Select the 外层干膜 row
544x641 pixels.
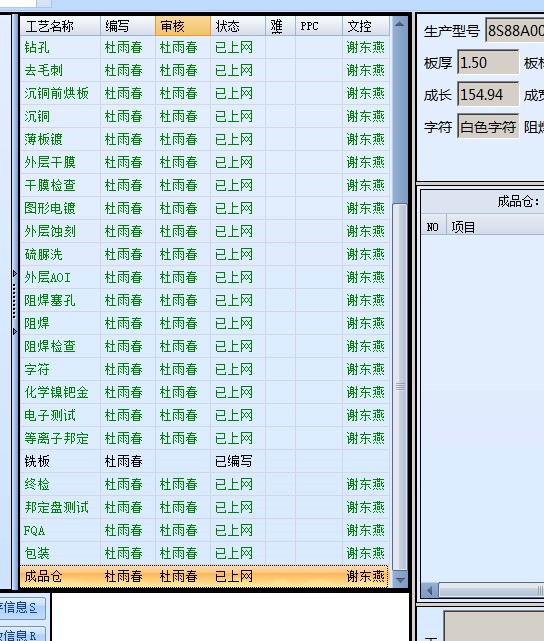(x=205, y=162)
